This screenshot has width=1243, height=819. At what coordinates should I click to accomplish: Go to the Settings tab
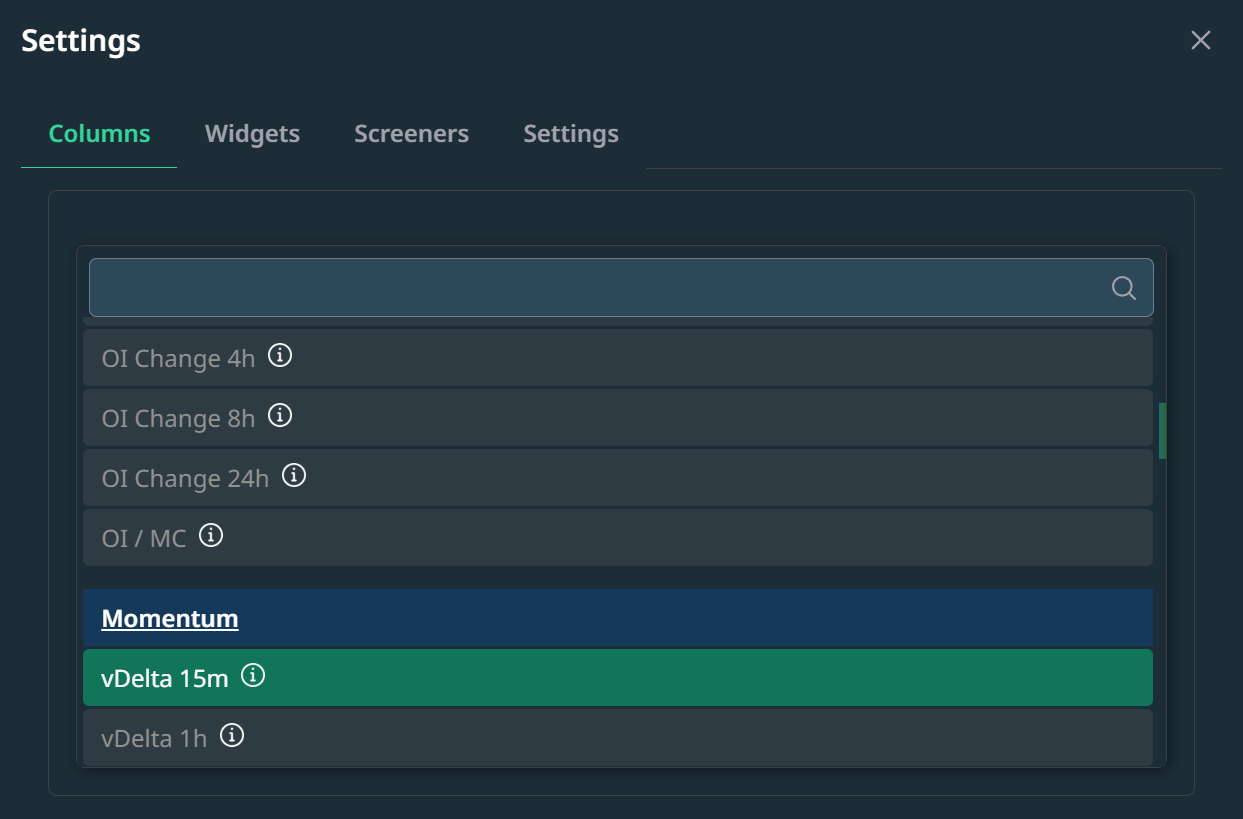tap(570, 134)
